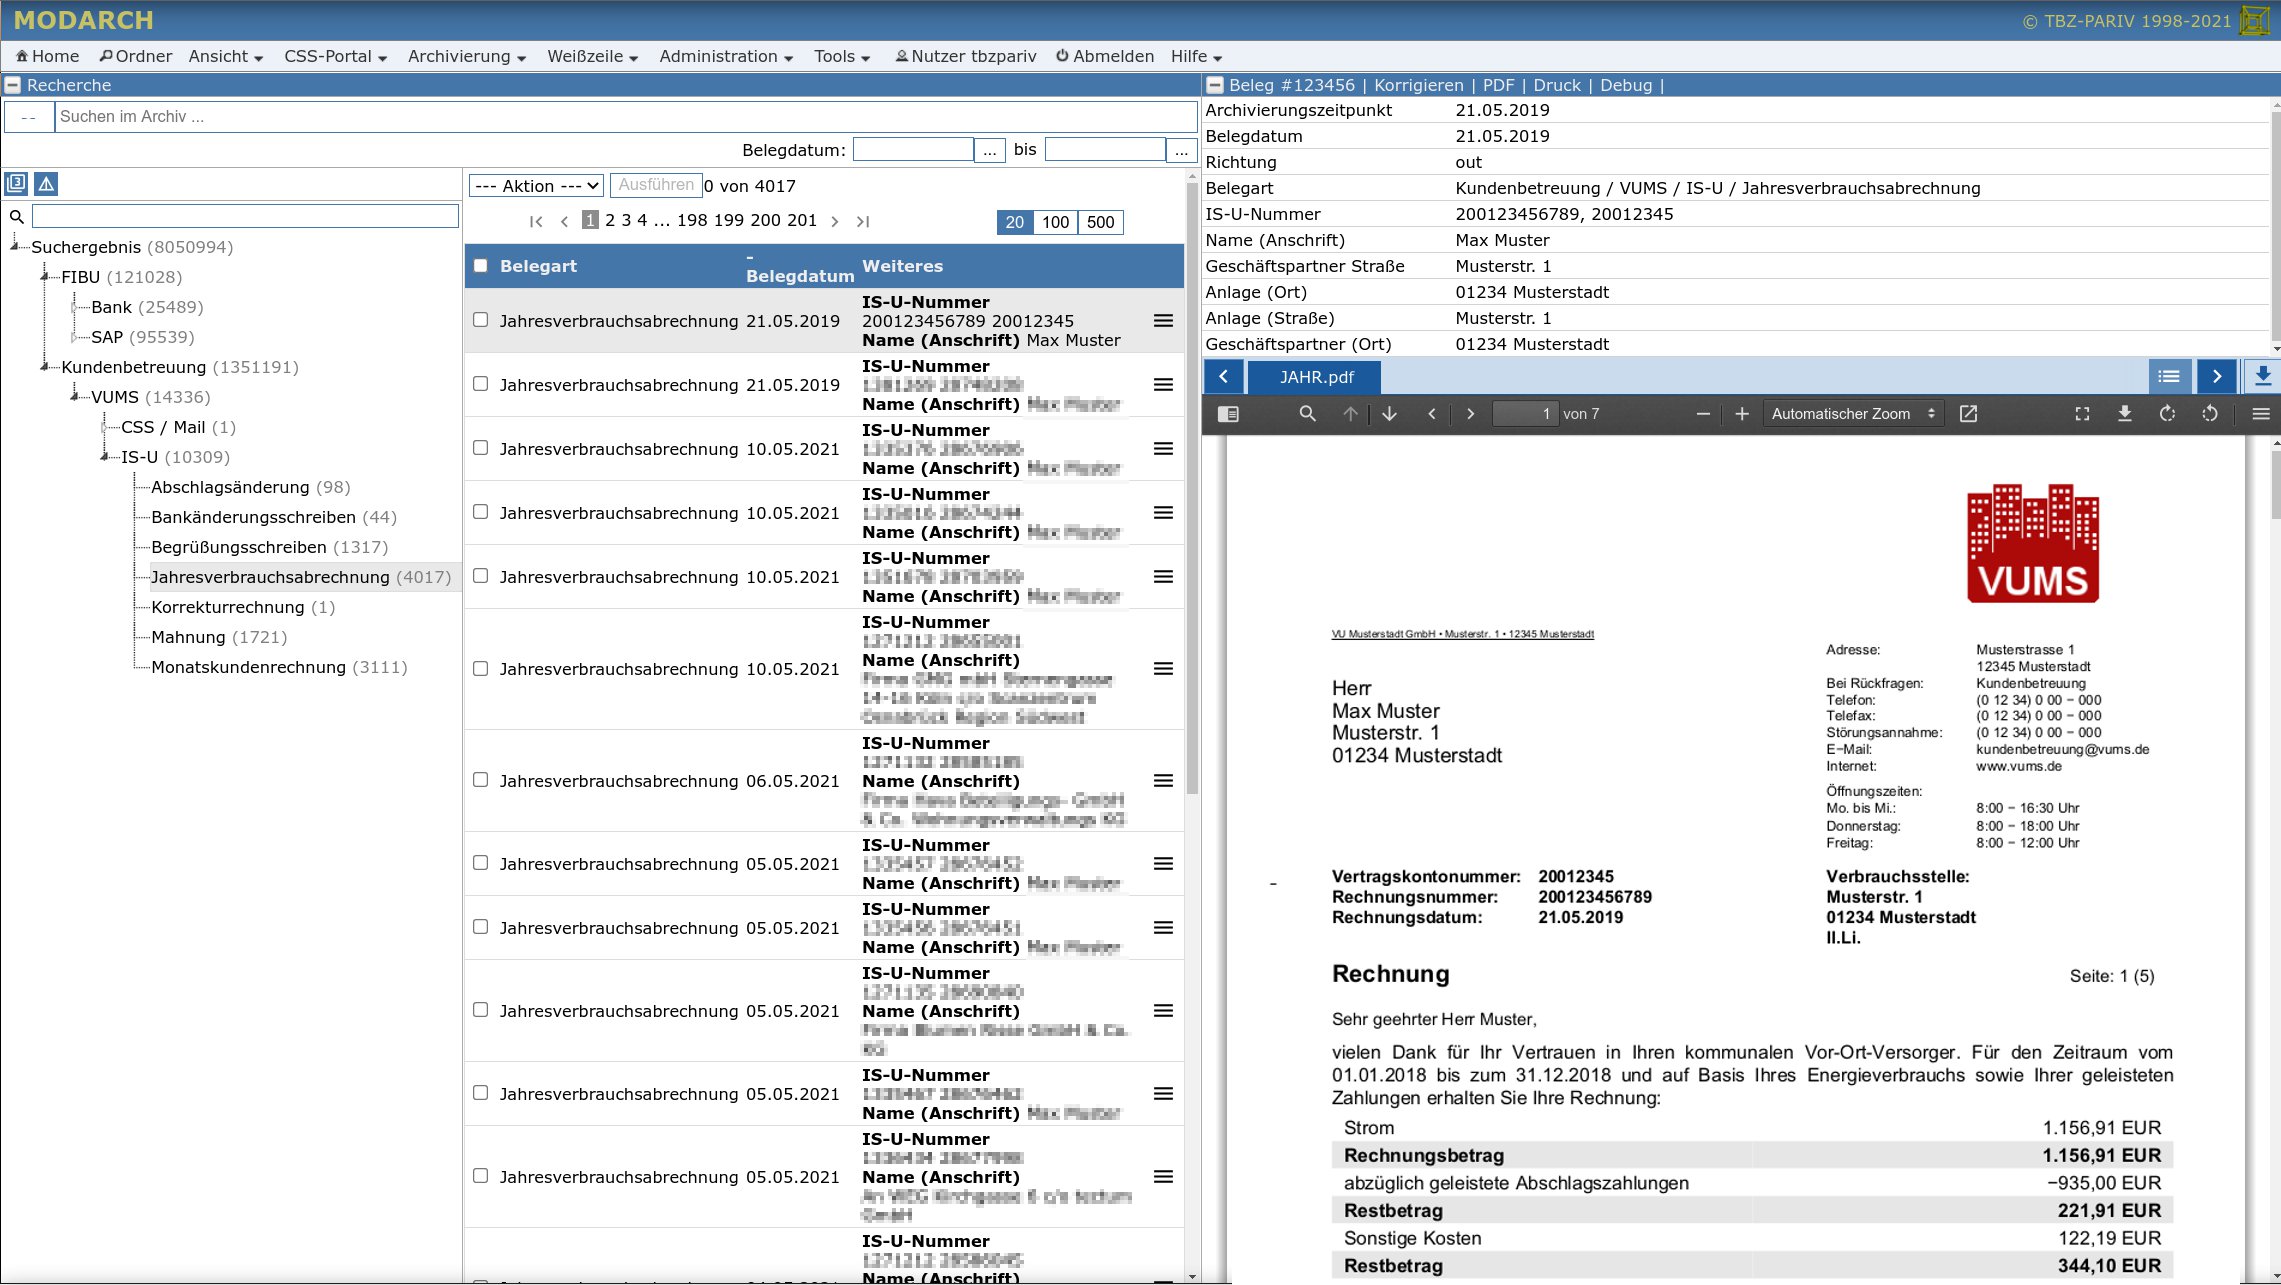The height and width of the screenshot is (1285, 2281).
Task: Select all rows via header checkbox
Action: [481, 266]
